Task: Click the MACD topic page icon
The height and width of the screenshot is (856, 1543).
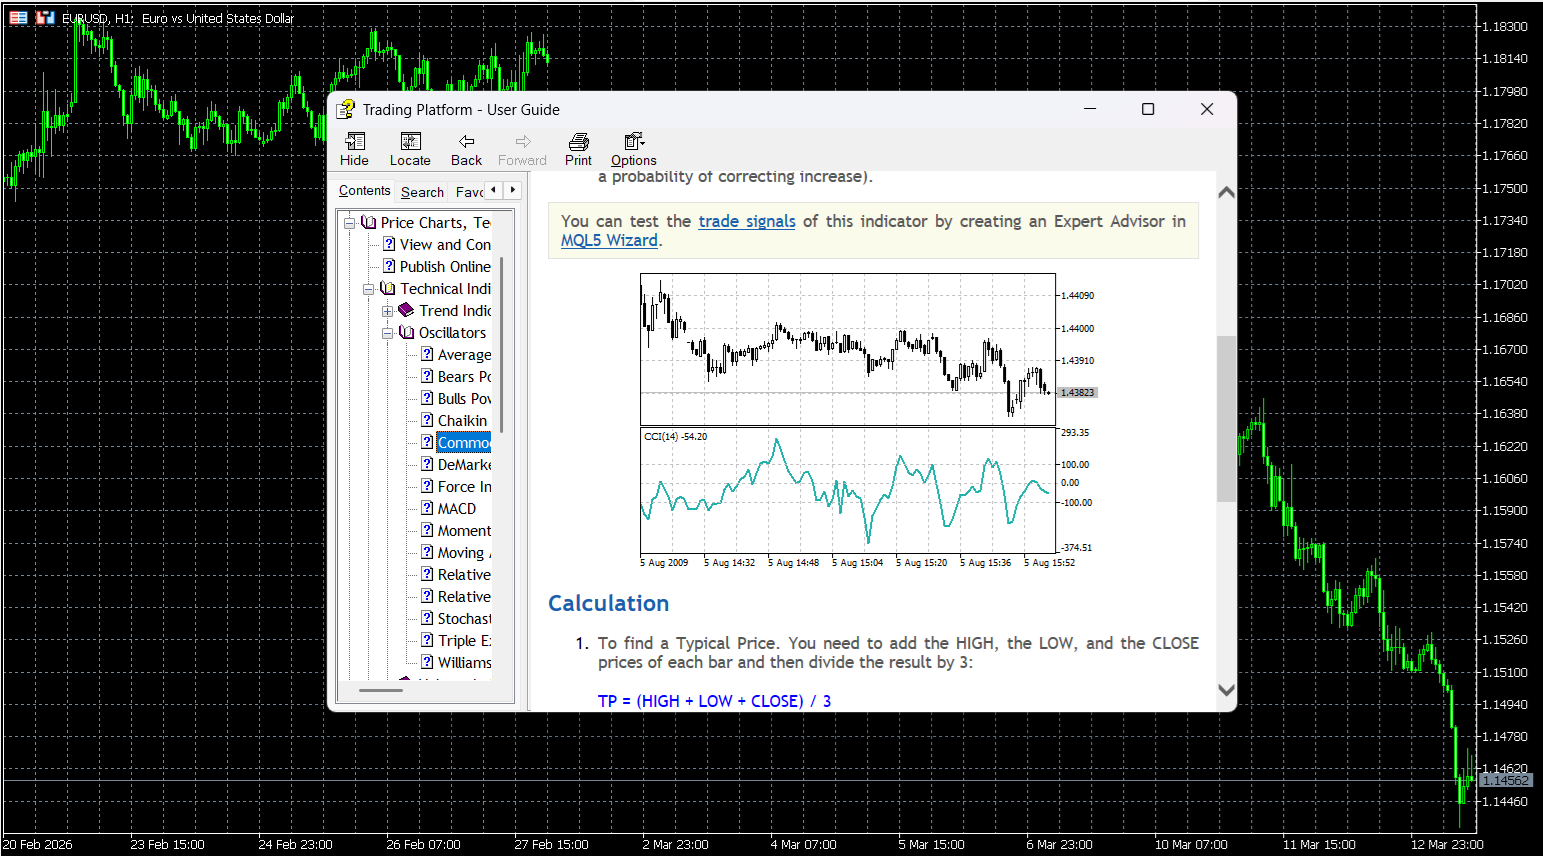Action: 427,508
